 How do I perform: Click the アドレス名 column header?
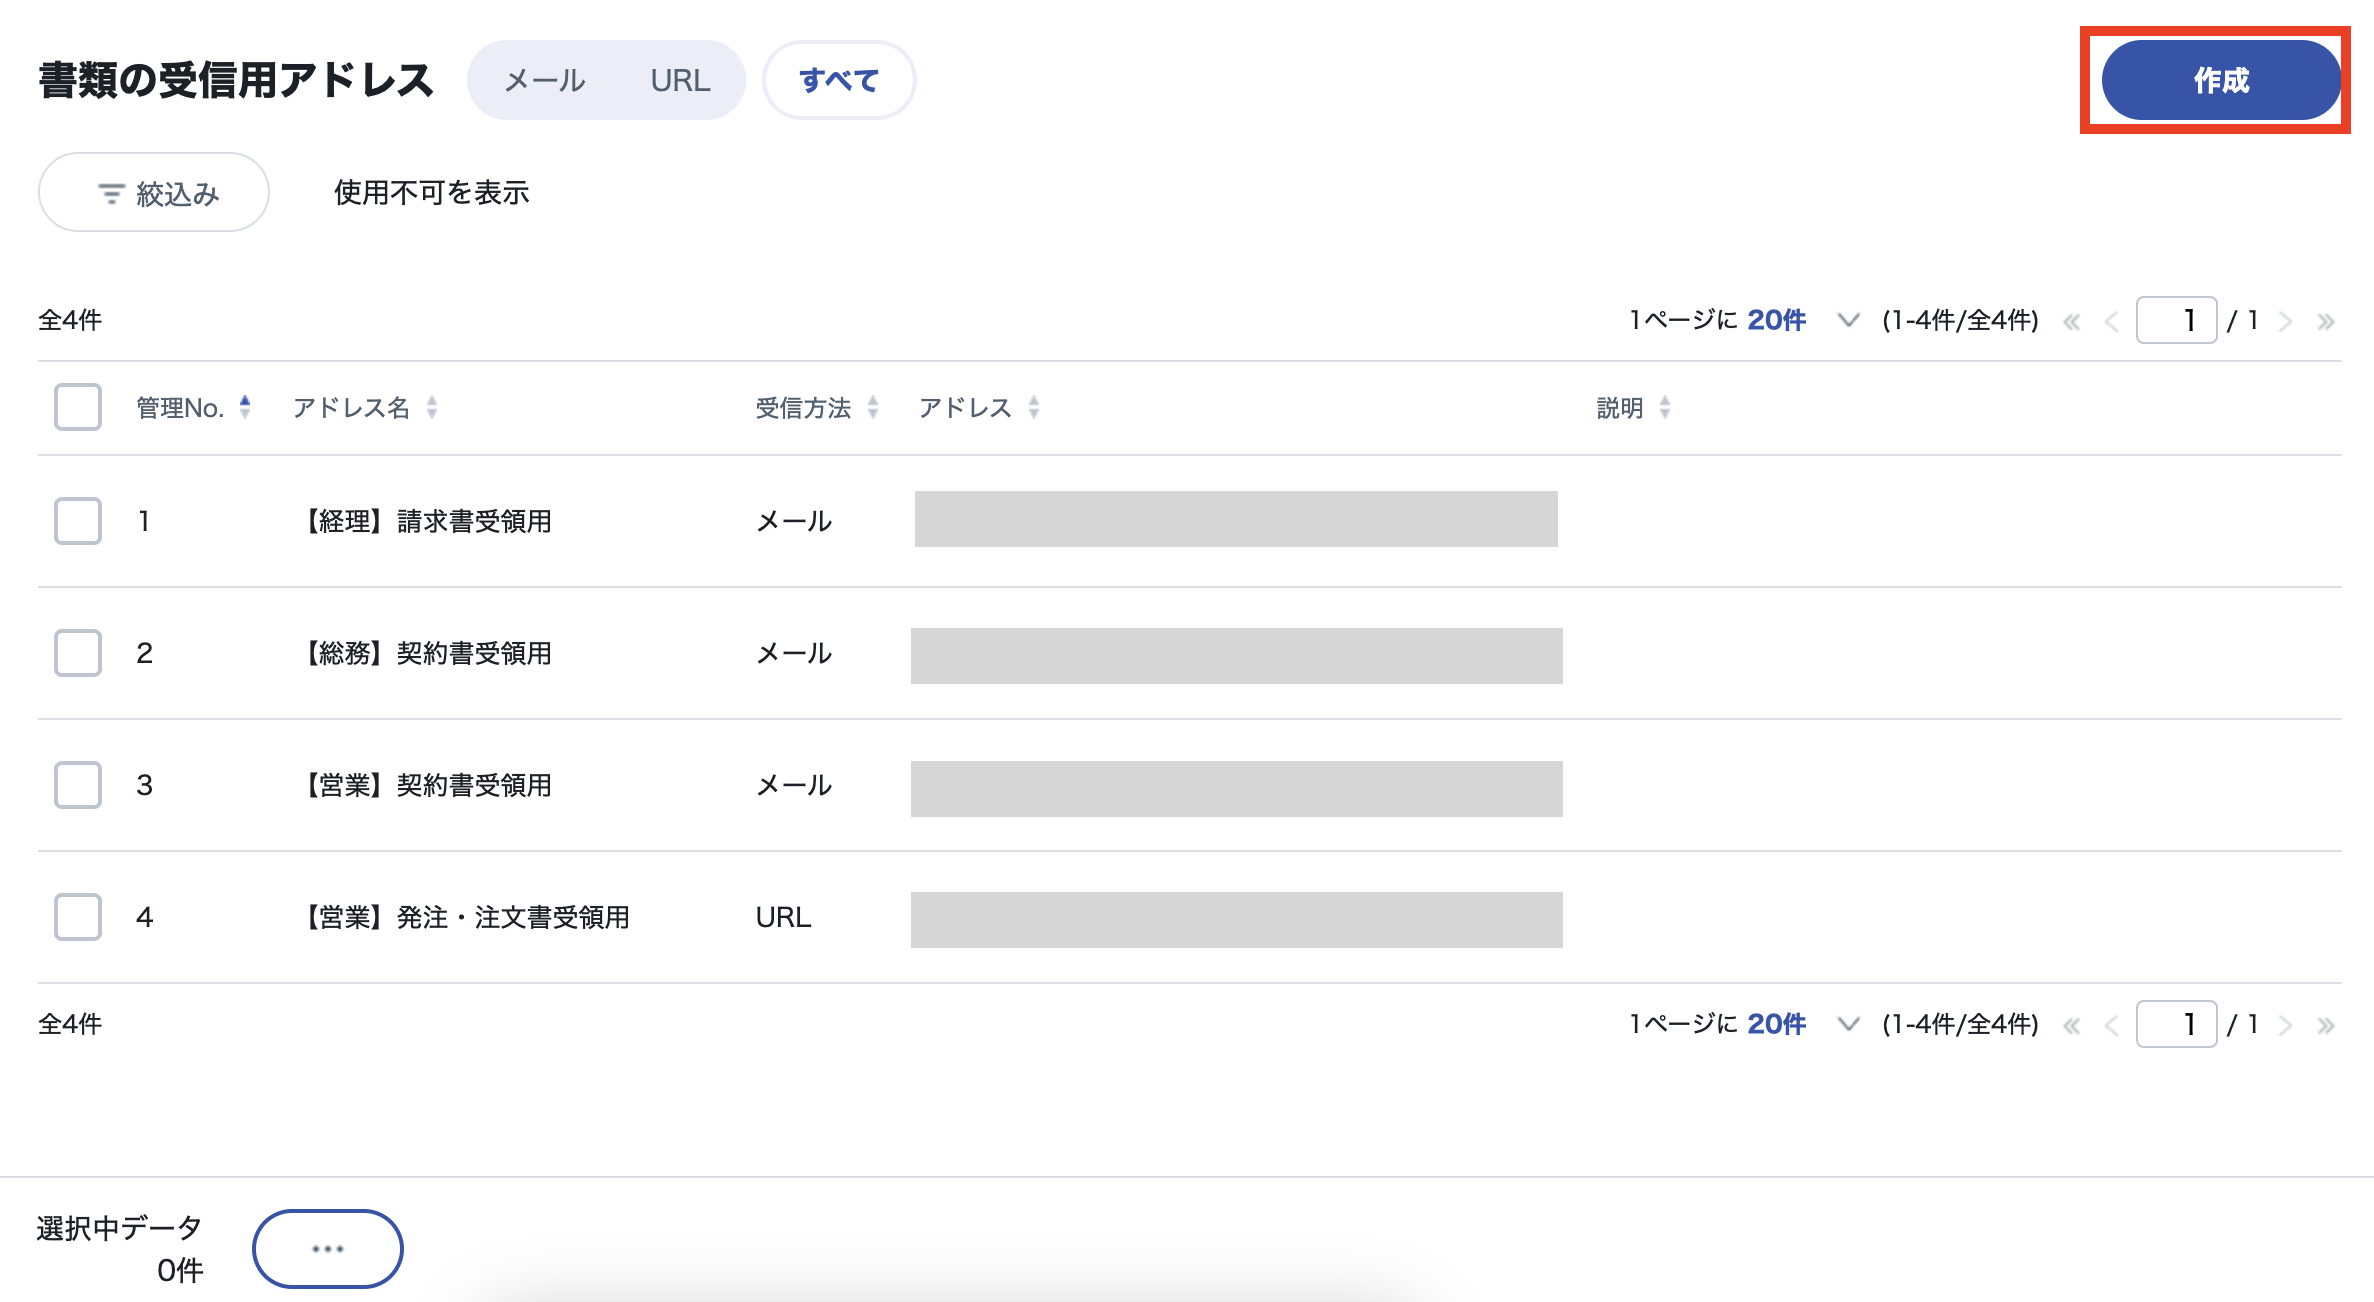351,407
